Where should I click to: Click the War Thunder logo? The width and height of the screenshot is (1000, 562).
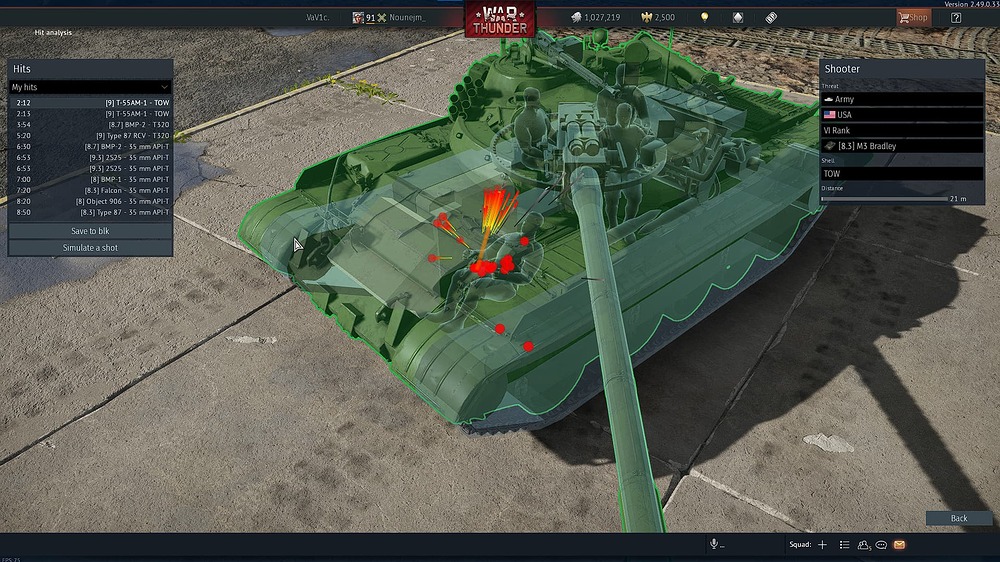[x=500, y=19]
